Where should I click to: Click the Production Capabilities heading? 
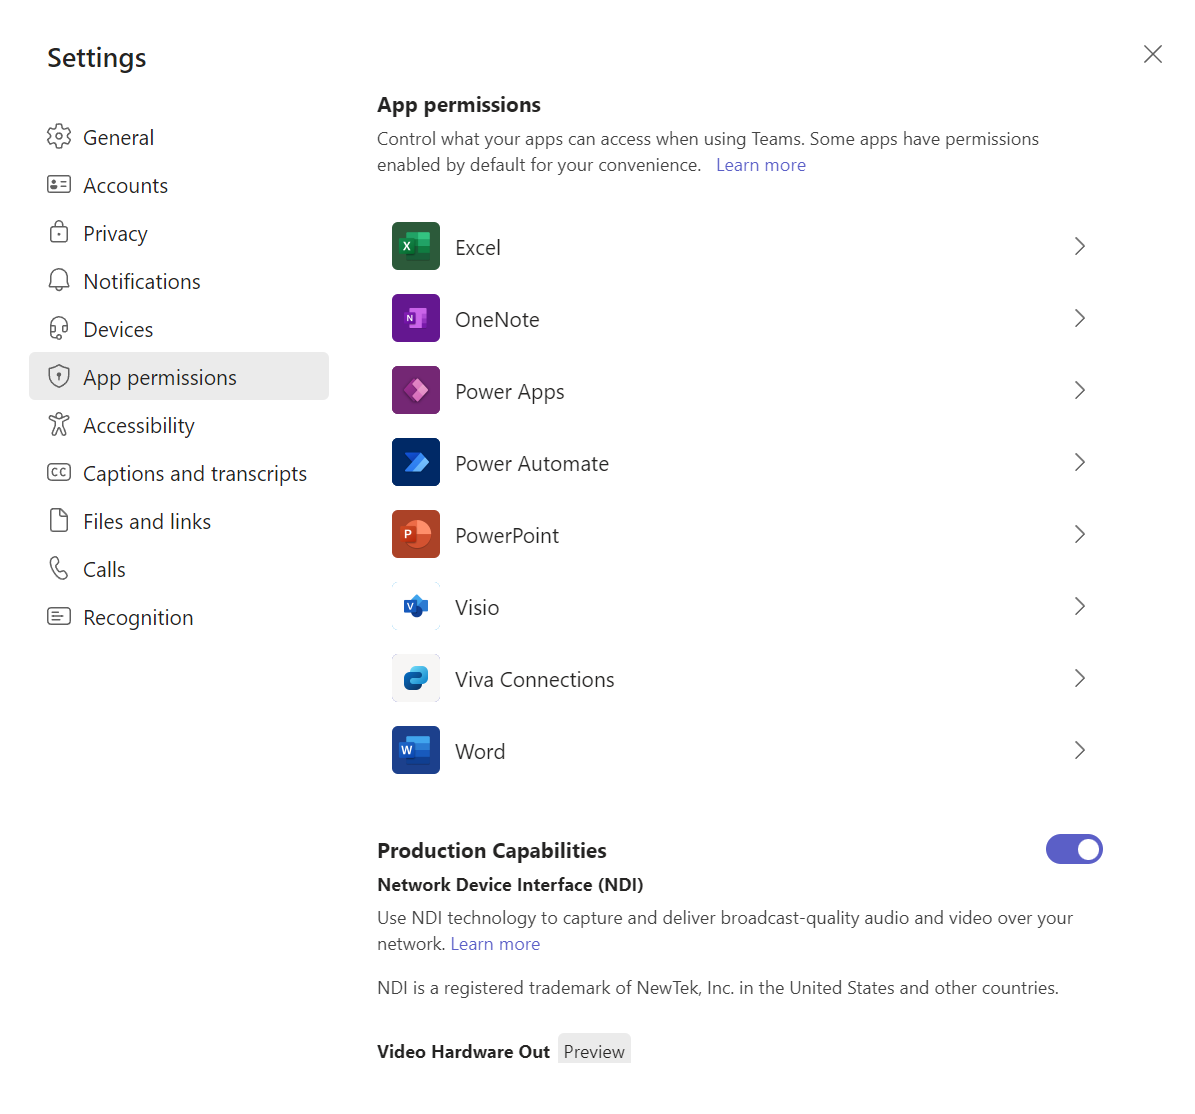492,850
